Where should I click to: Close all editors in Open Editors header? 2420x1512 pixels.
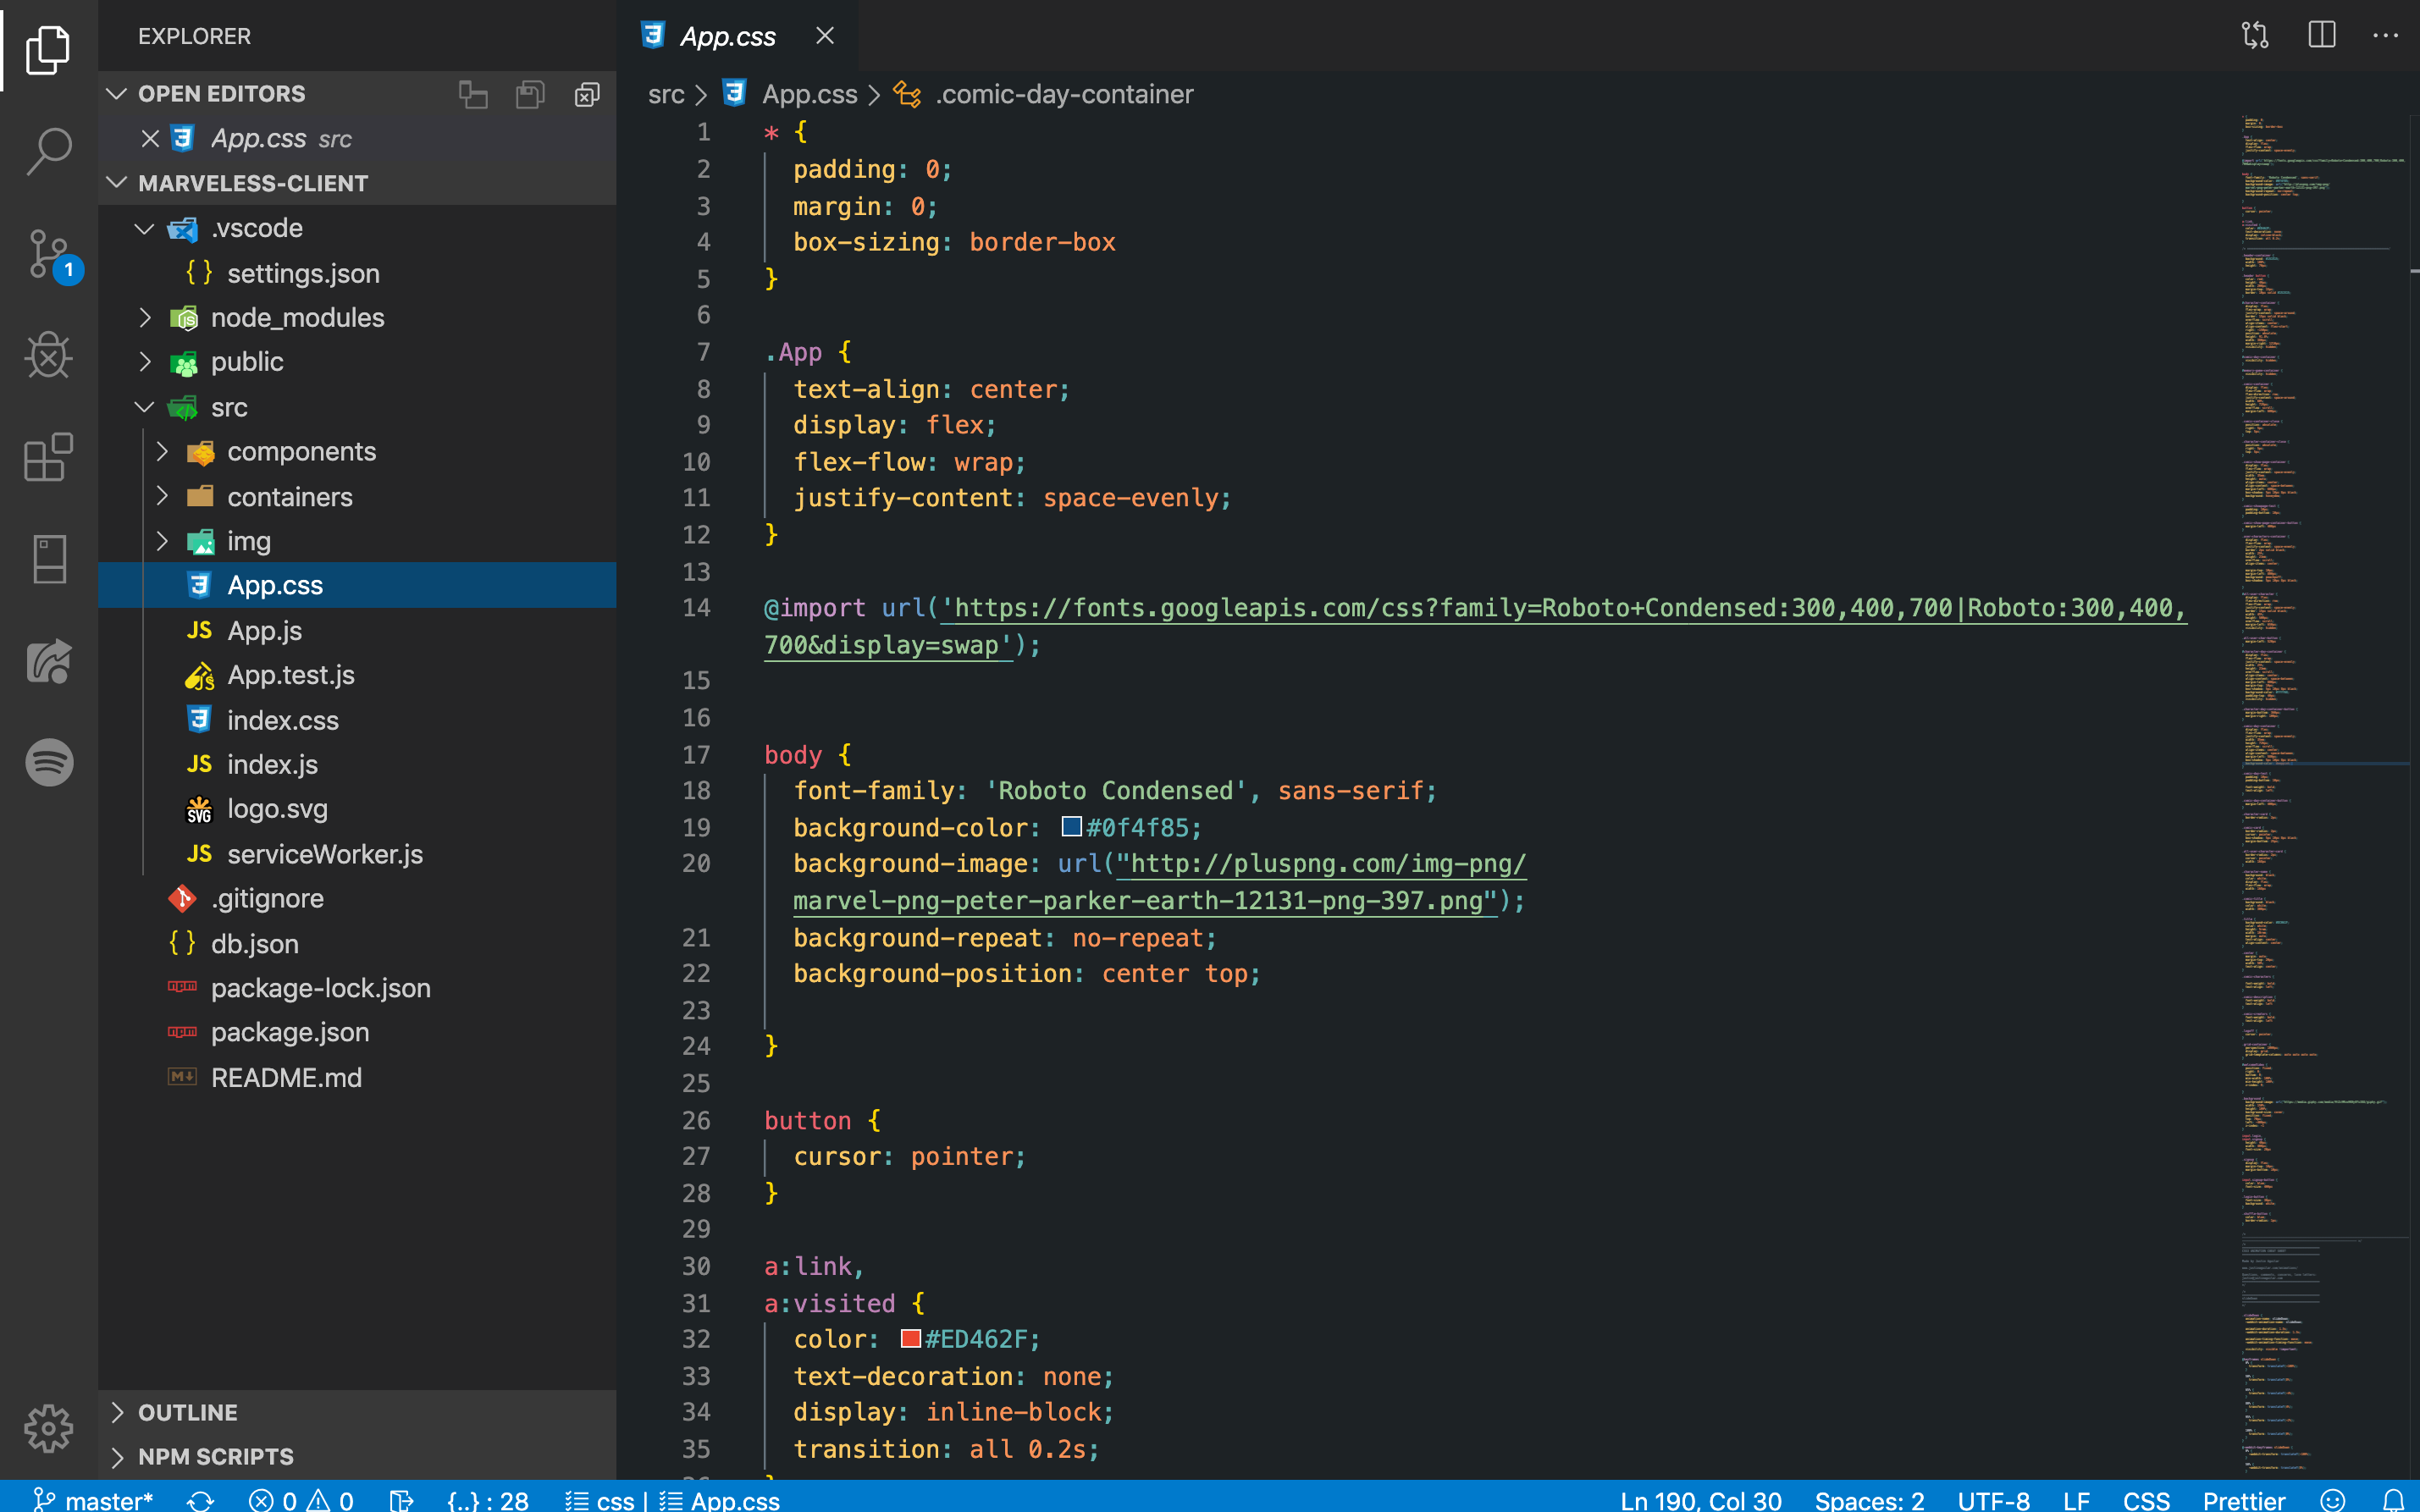point(587,94)
